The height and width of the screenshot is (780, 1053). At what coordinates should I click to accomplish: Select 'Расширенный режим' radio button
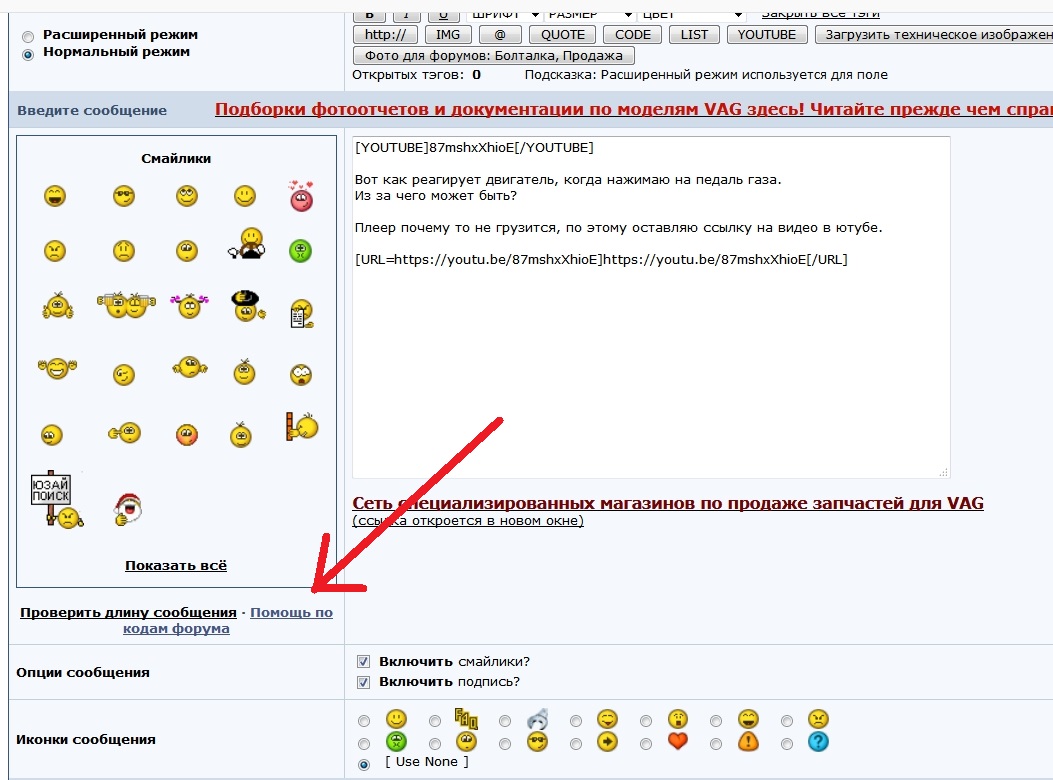tap(28, 36)
